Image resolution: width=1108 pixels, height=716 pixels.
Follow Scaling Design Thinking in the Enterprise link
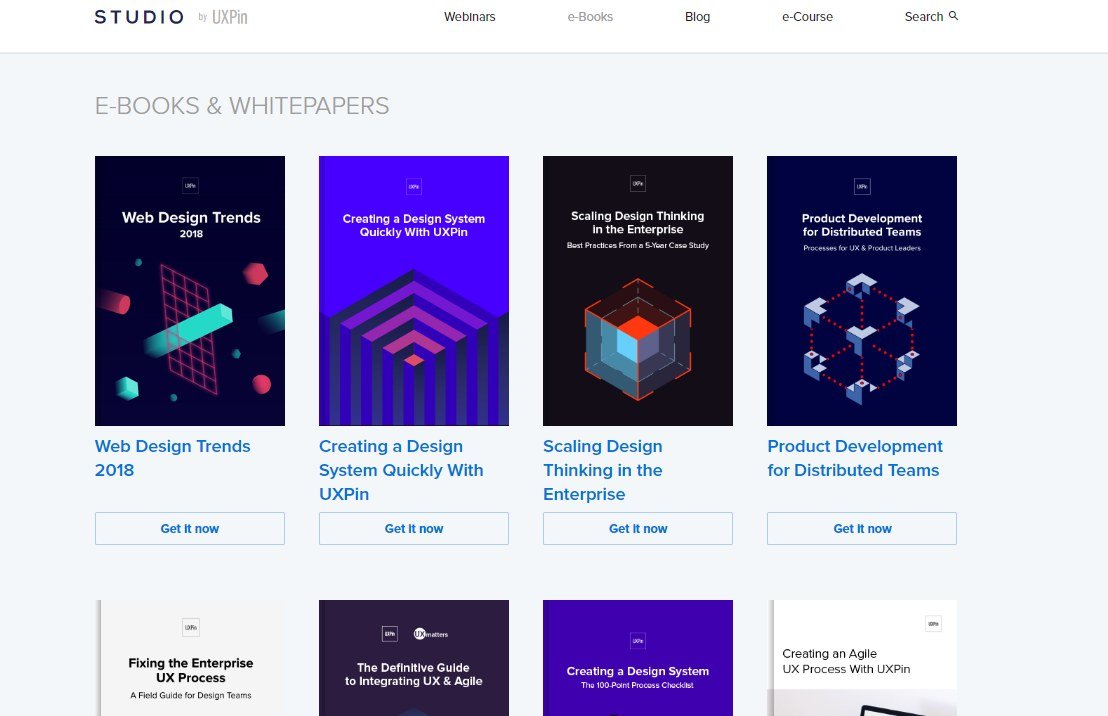(x=603, y=470)
